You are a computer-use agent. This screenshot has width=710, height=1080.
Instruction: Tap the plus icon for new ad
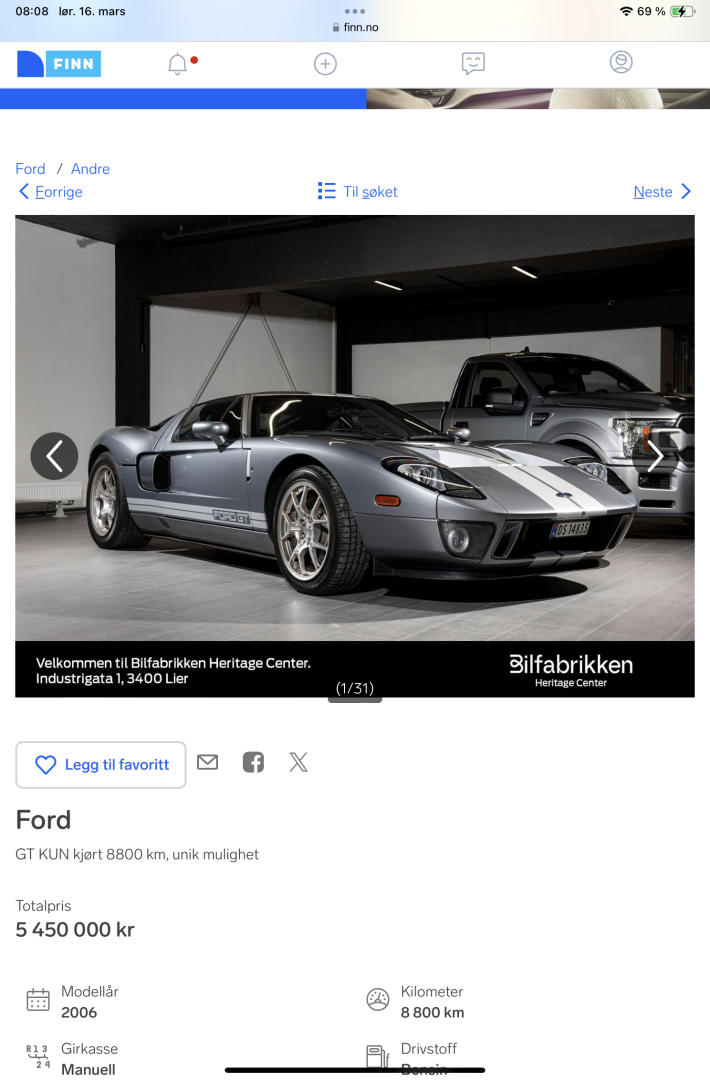pos(325,64)
